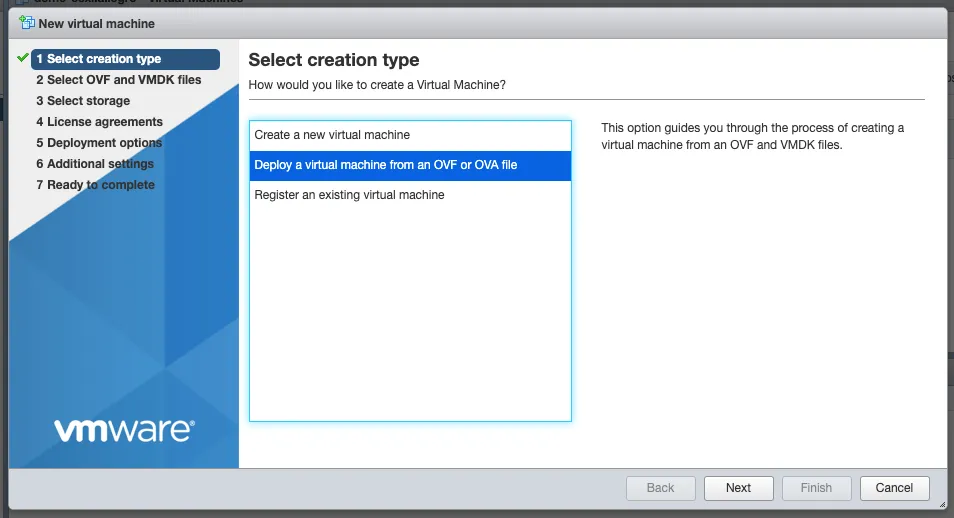Open step 2 Select OVF and VMDK files

118,80
